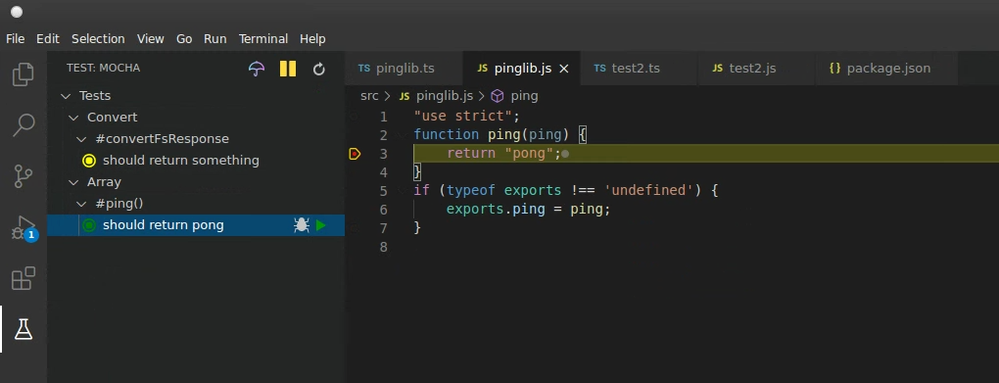Open the Extensions view
This screenshot has width=999, height=383.
[23, 278]
